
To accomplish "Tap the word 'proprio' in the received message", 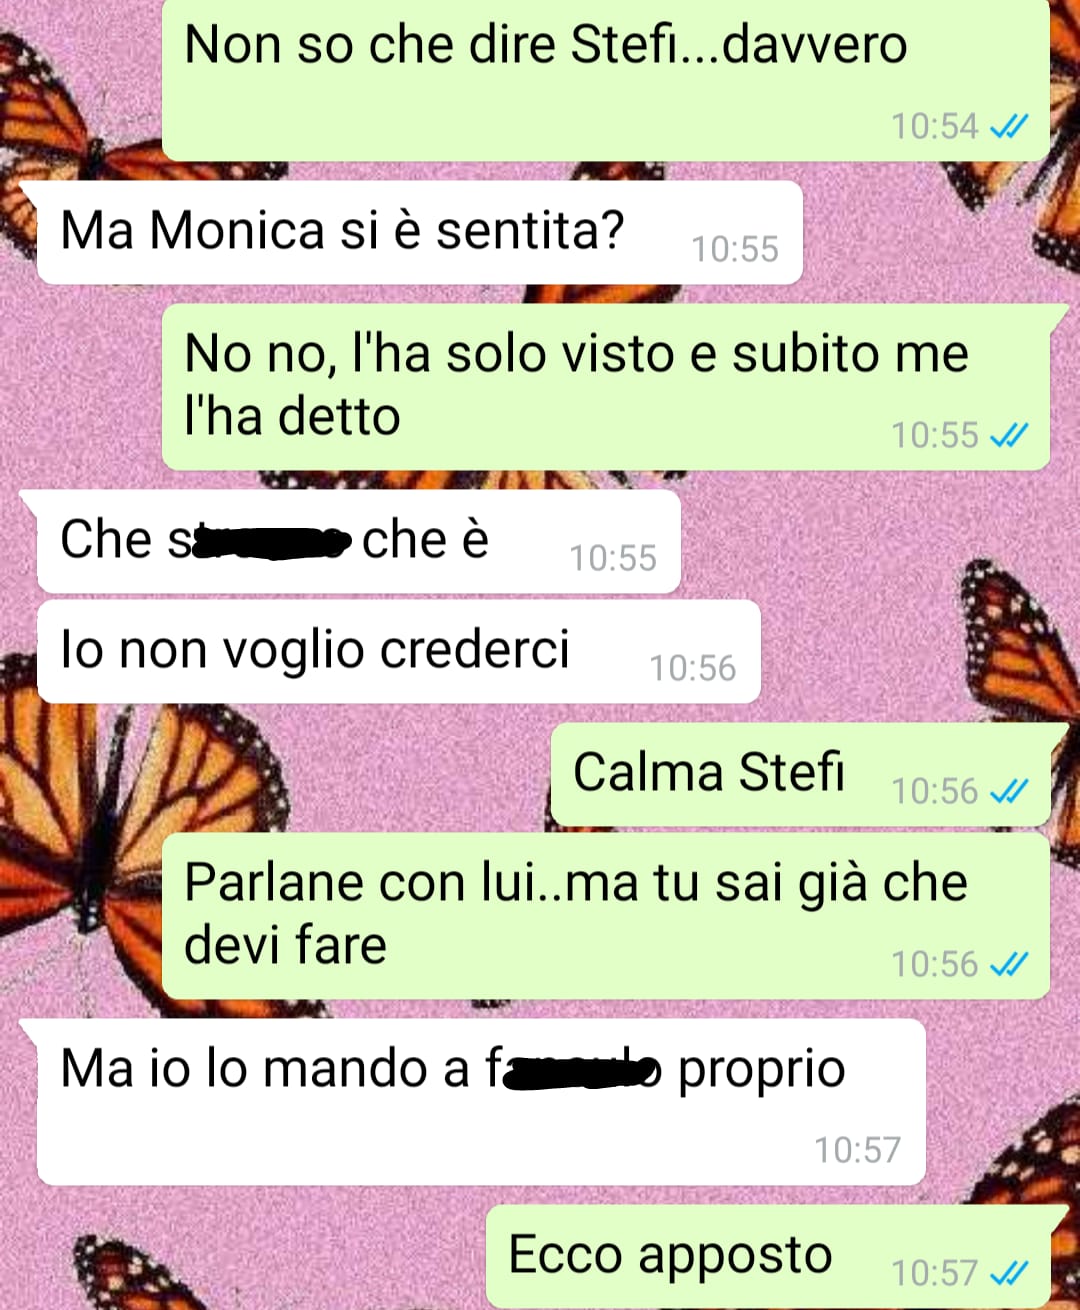I will click(x=761, y=1071).
